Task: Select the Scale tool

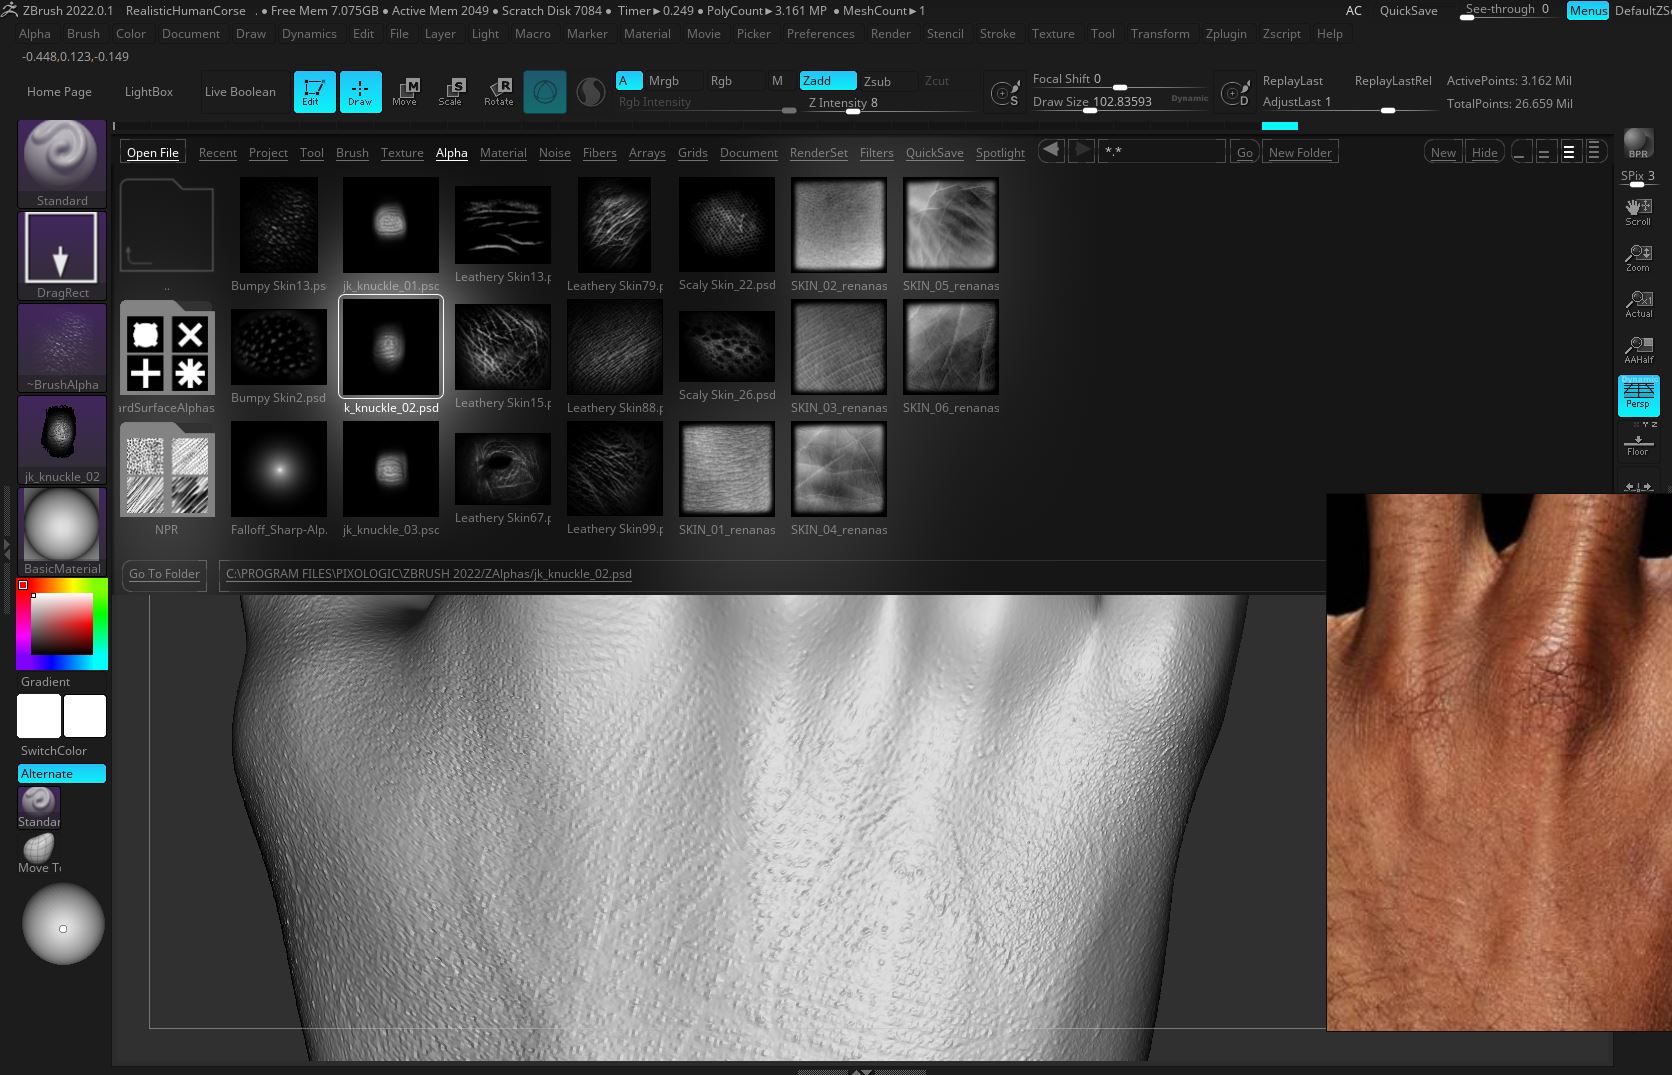Action: (452, 91)
